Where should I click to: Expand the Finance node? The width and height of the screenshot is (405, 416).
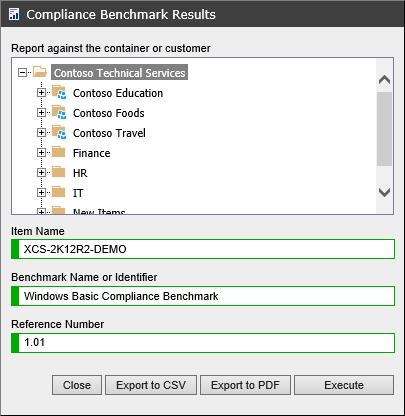coord(41,152)
